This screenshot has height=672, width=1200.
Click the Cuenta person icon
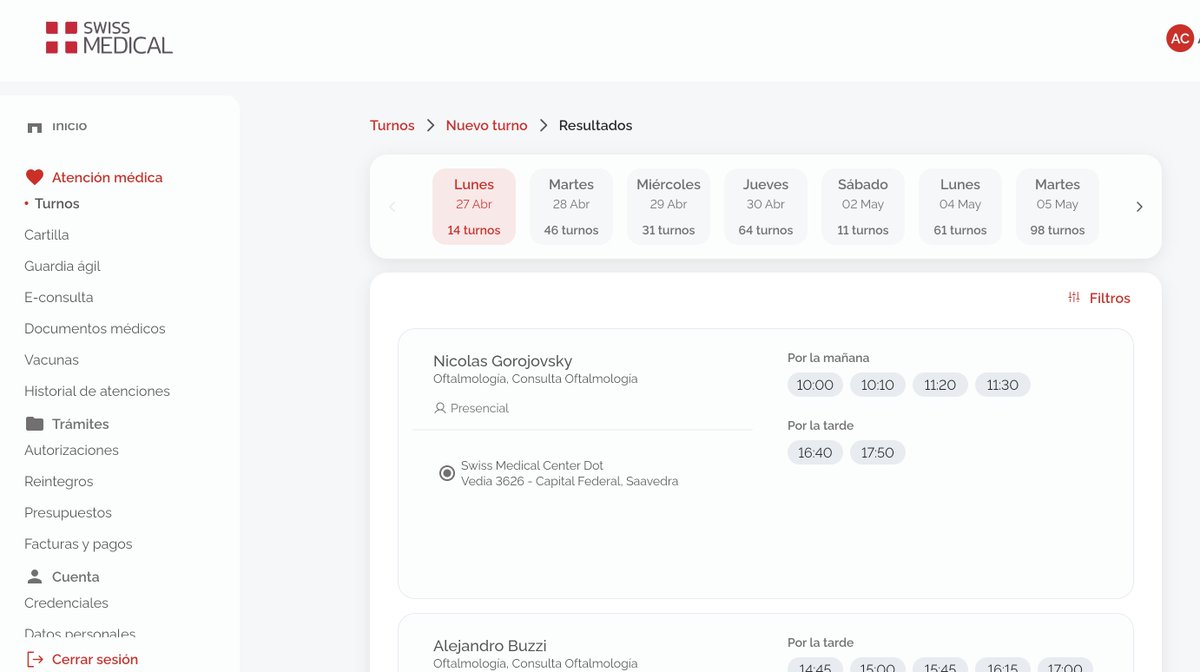point(34,577)
